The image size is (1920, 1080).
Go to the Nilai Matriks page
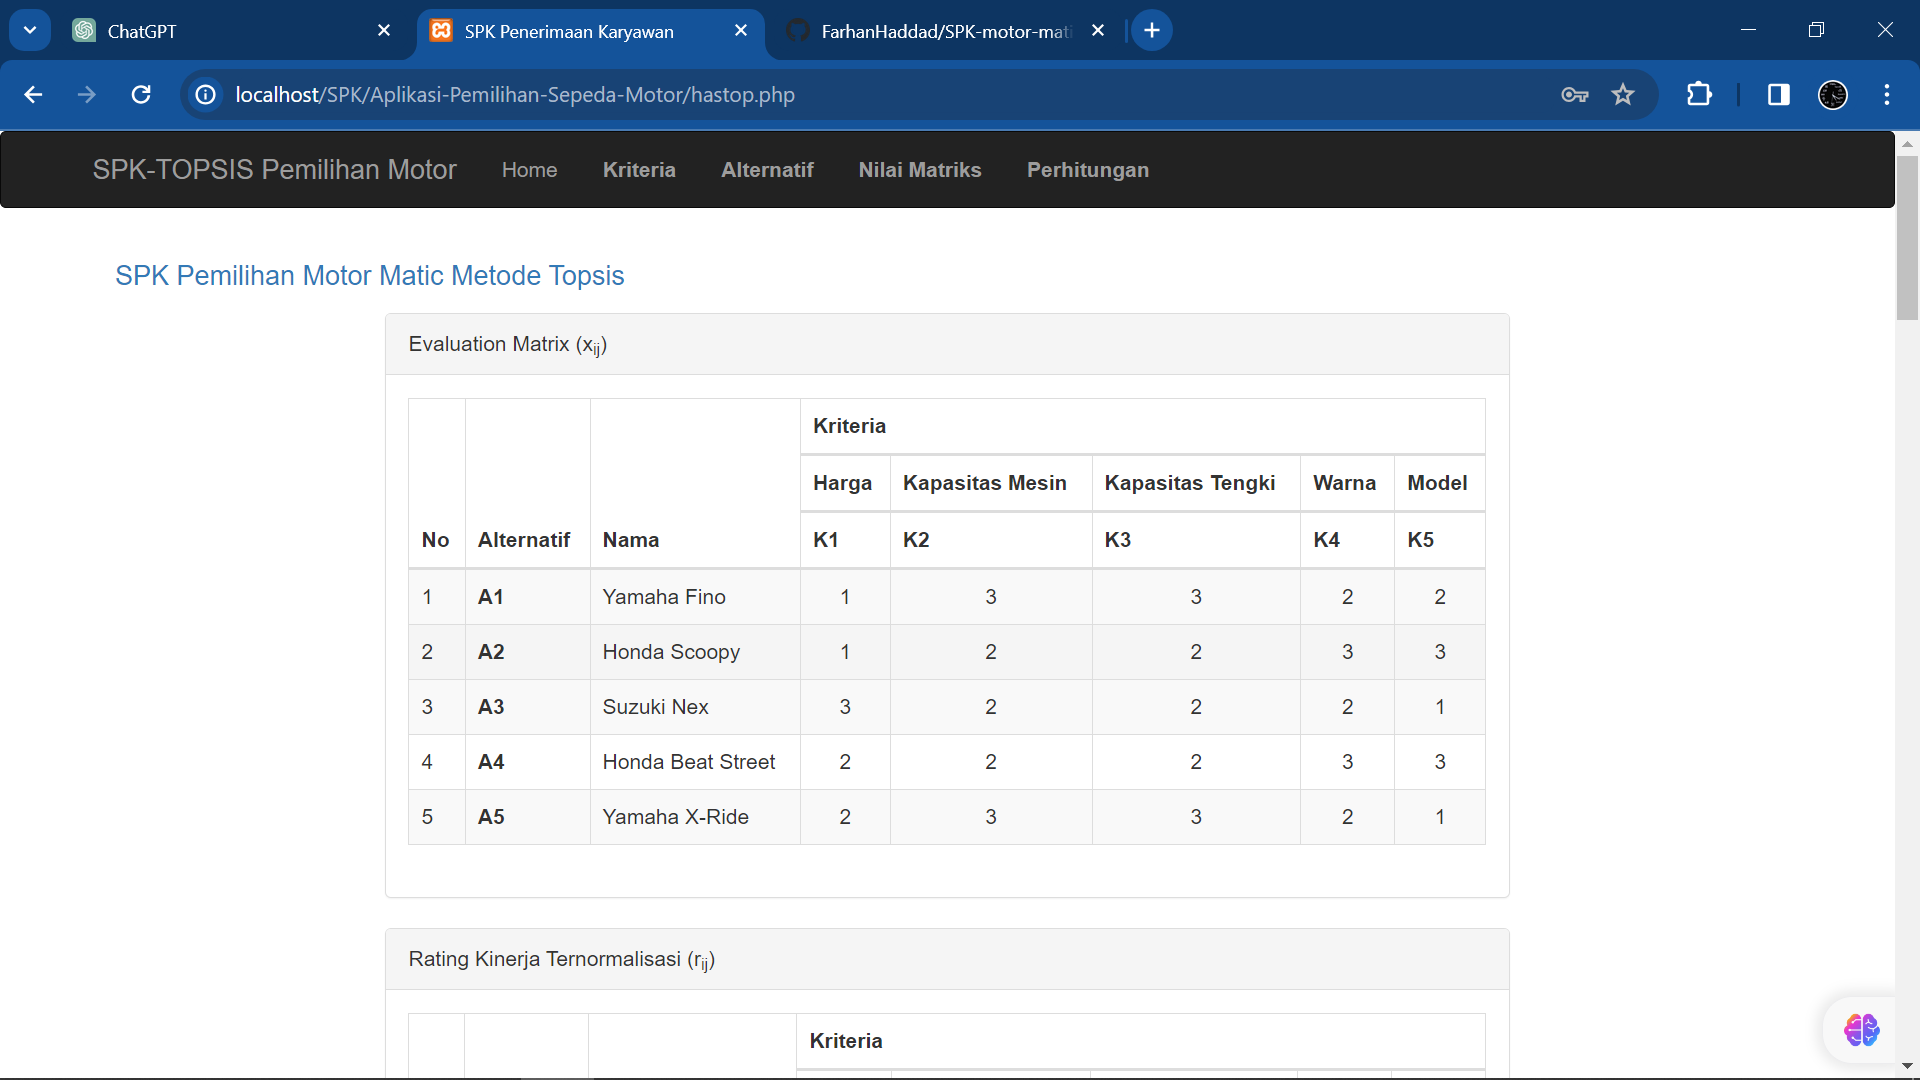[919, 170]
